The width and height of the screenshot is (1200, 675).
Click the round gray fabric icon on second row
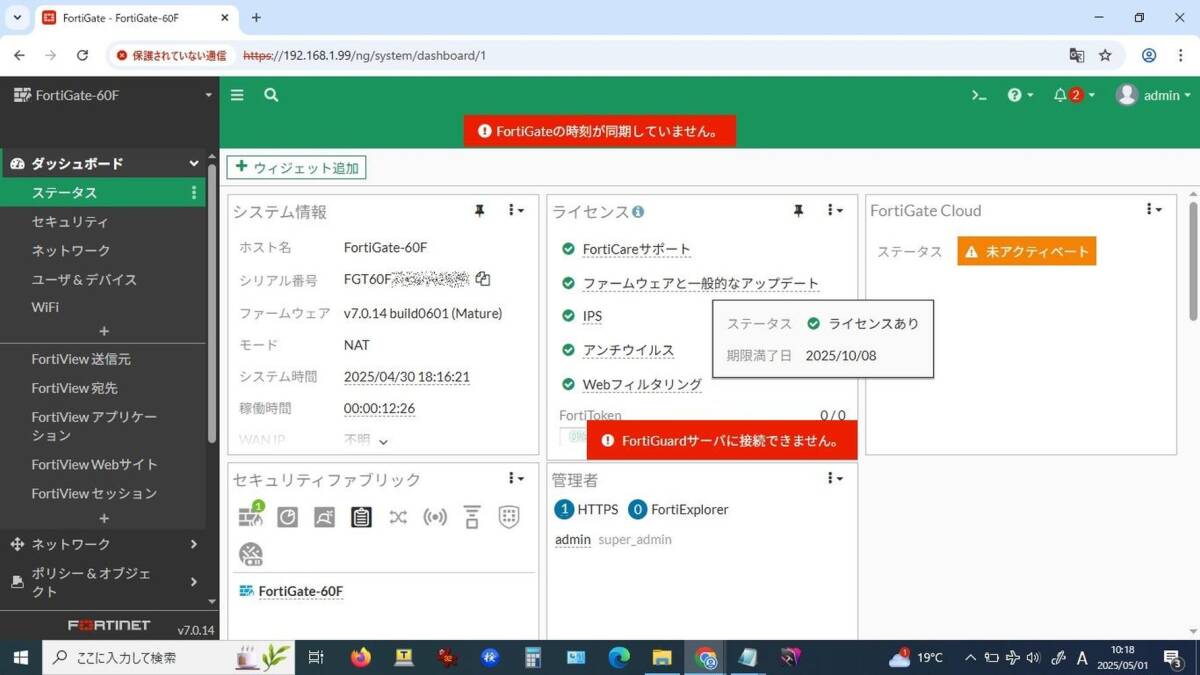click(250, 554)
